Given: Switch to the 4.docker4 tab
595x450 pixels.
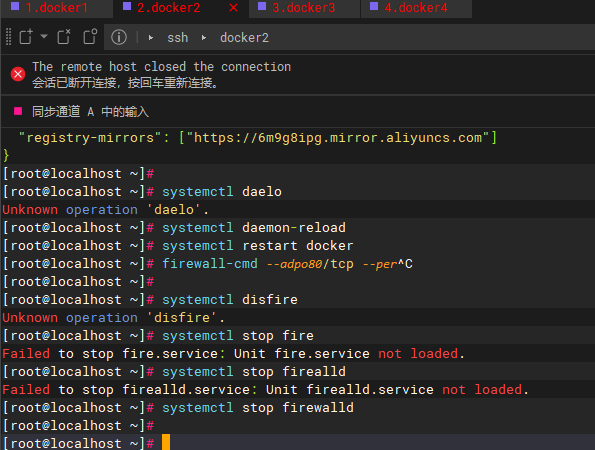Looking at the screenshot, I should 416,8.
